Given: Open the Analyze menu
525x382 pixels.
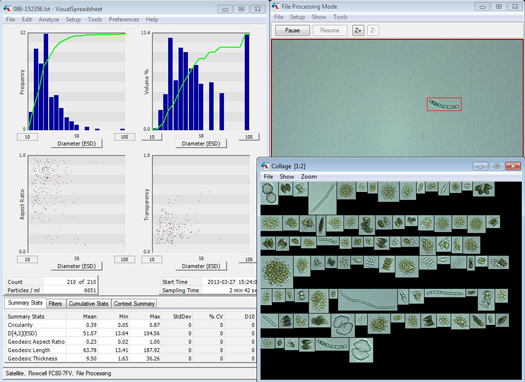Looking at the screenshot, I should (x=49, y=19).
